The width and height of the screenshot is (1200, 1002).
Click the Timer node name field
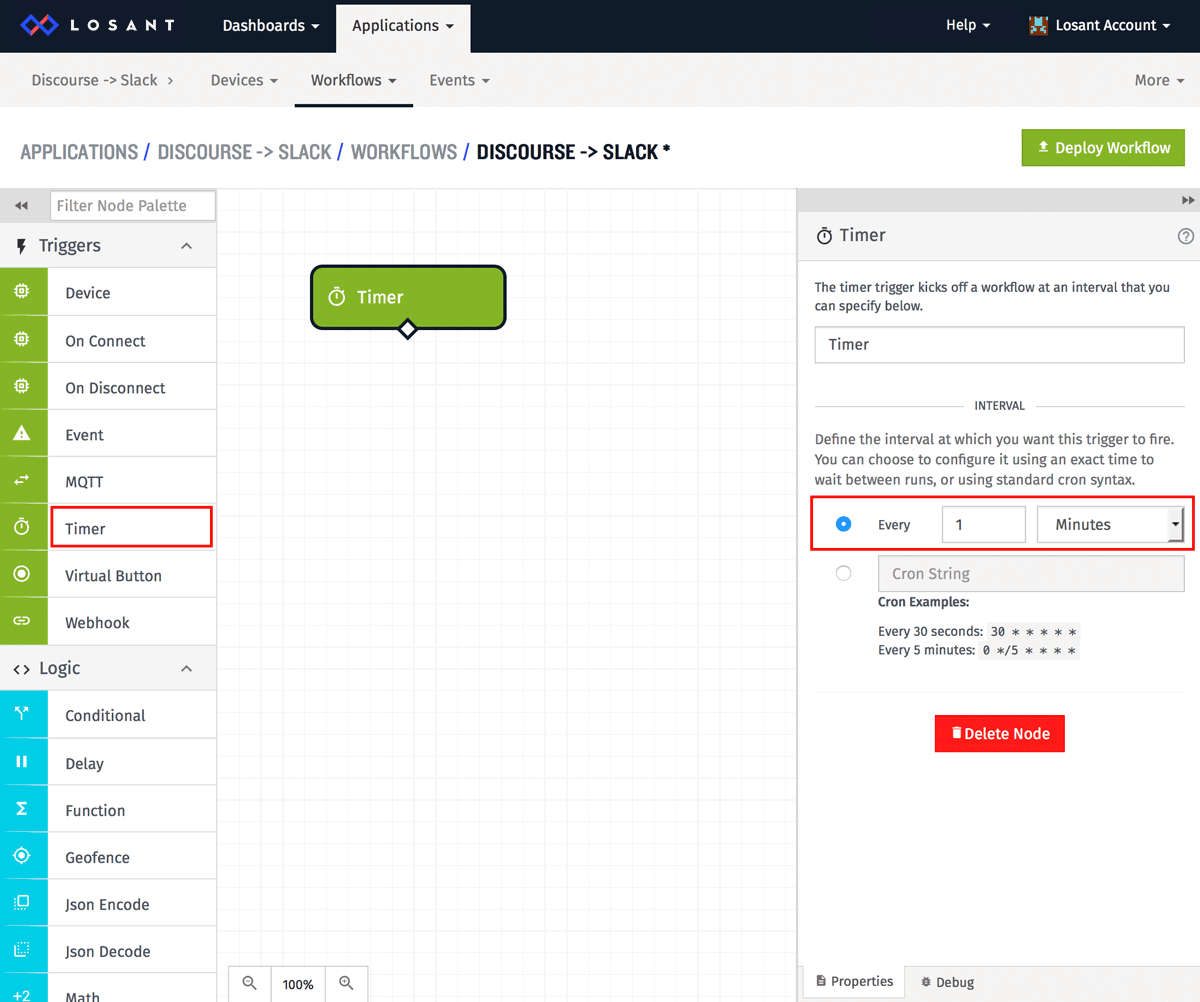999,344
